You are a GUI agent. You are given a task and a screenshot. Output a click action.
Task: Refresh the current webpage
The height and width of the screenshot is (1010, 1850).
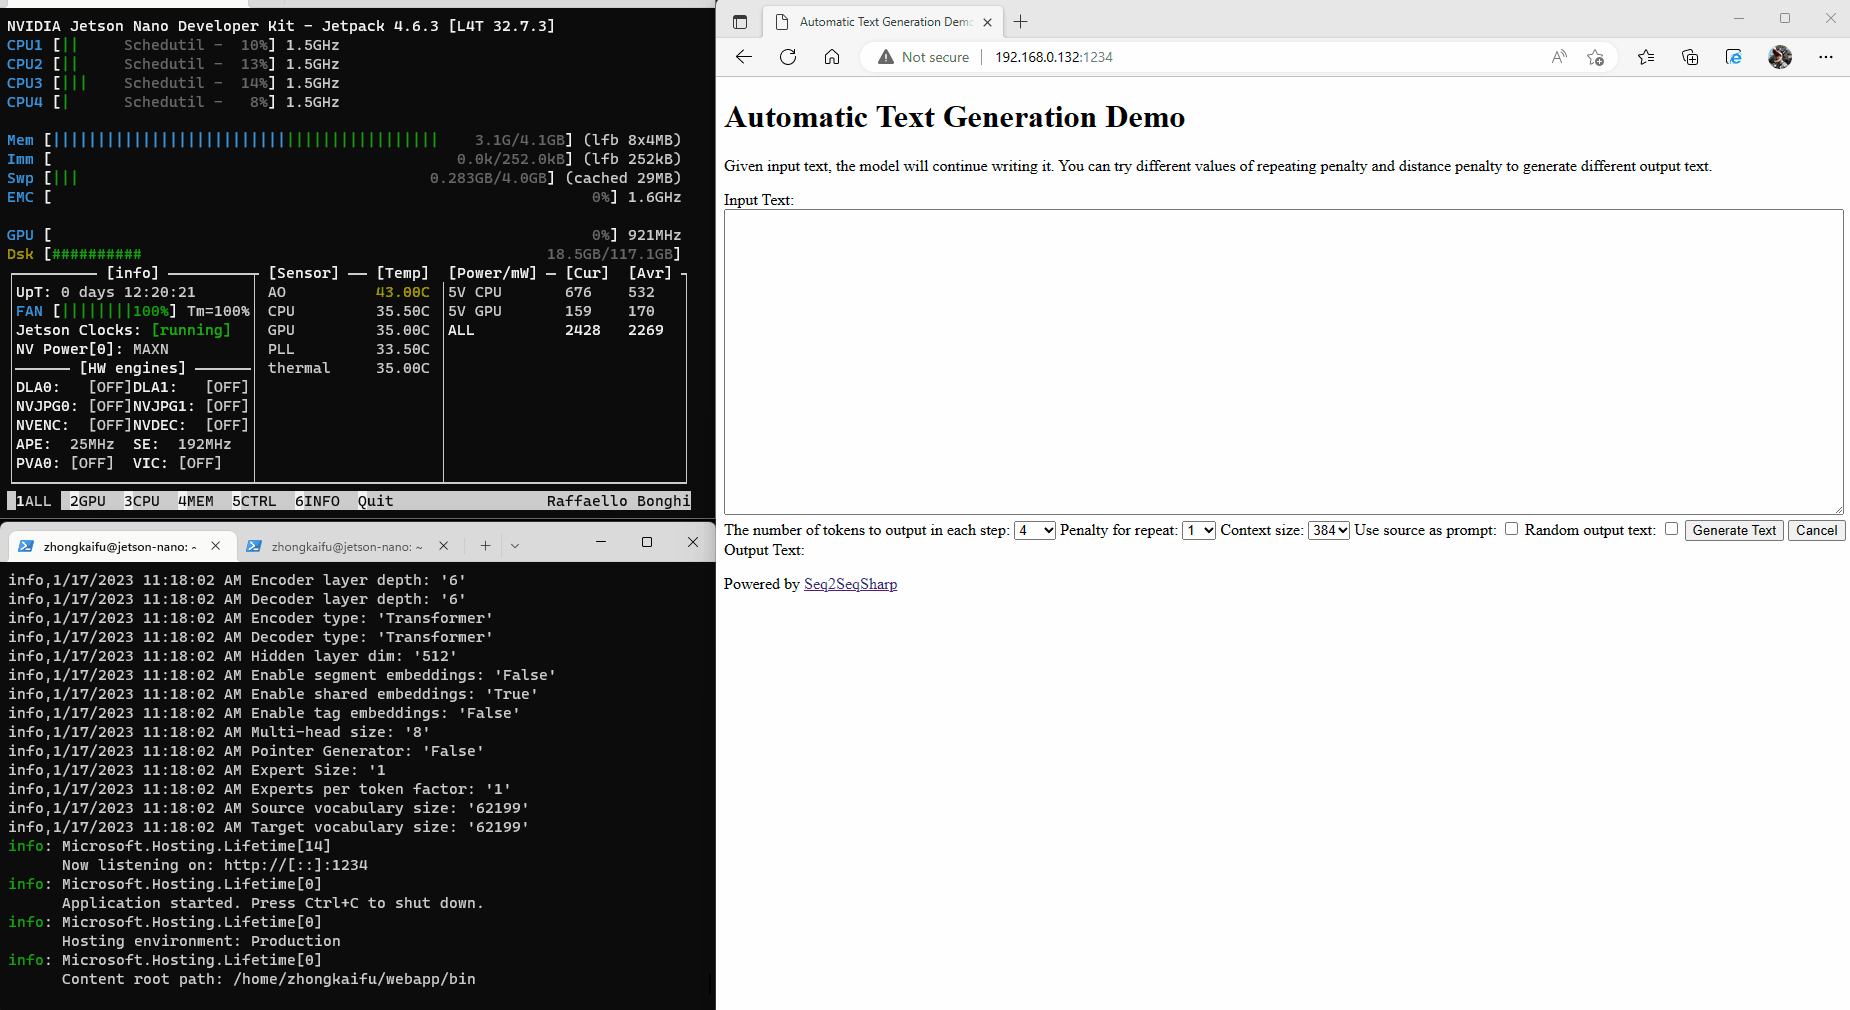click(788, 57)
